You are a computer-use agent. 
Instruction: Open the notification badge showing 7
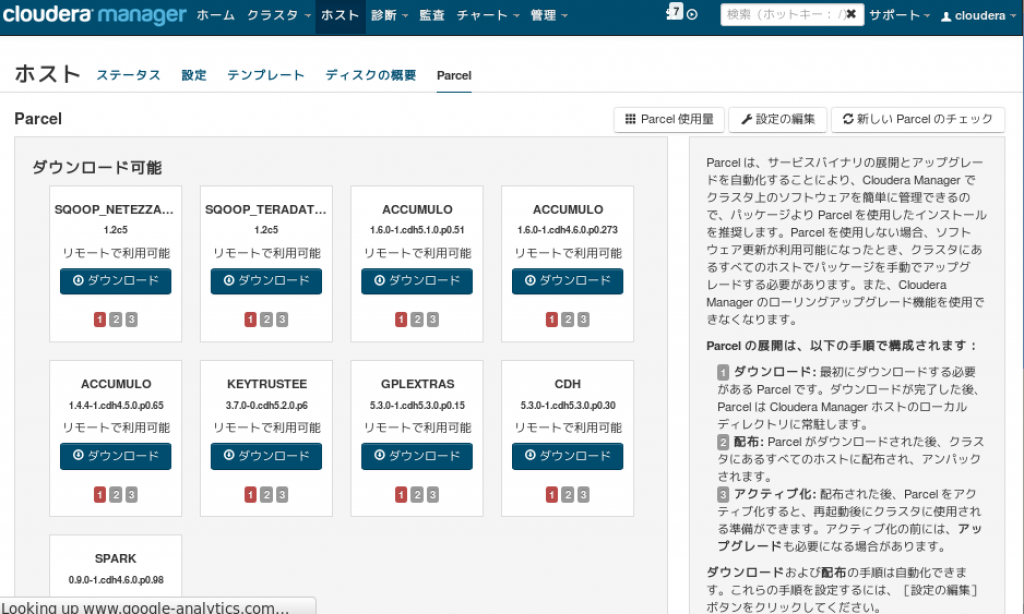675,12
